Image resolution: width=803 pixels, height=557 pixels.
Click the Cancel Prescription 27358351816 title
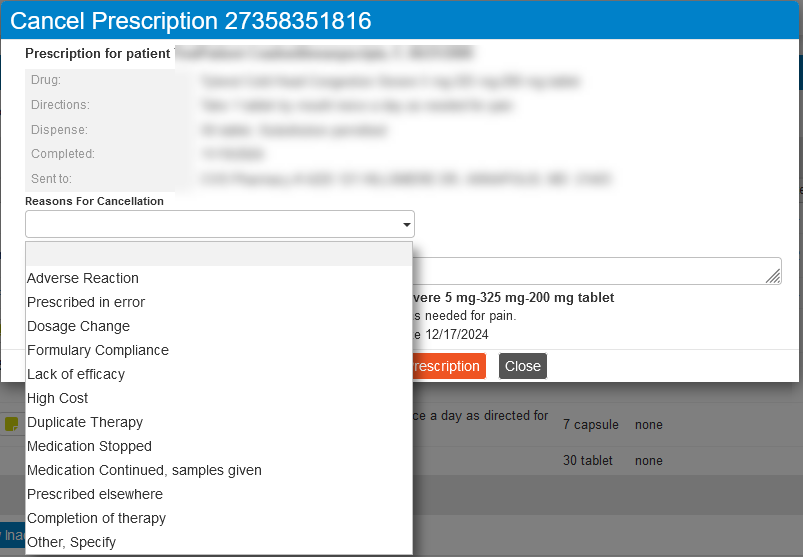191,21
